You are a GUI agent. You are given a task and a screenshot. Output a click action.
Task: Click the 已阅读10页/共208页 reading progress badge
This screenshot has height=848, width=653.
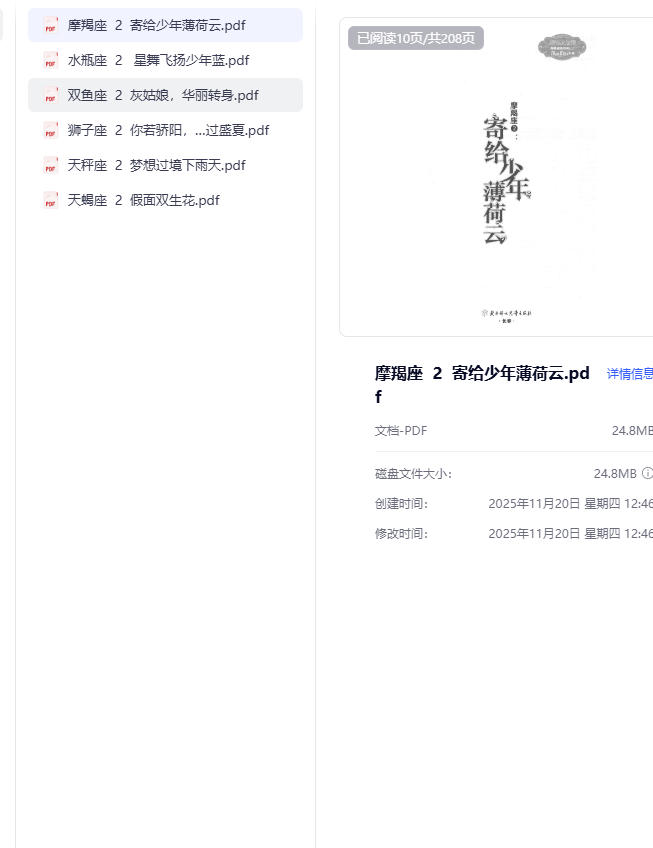(x=416, y=38)
